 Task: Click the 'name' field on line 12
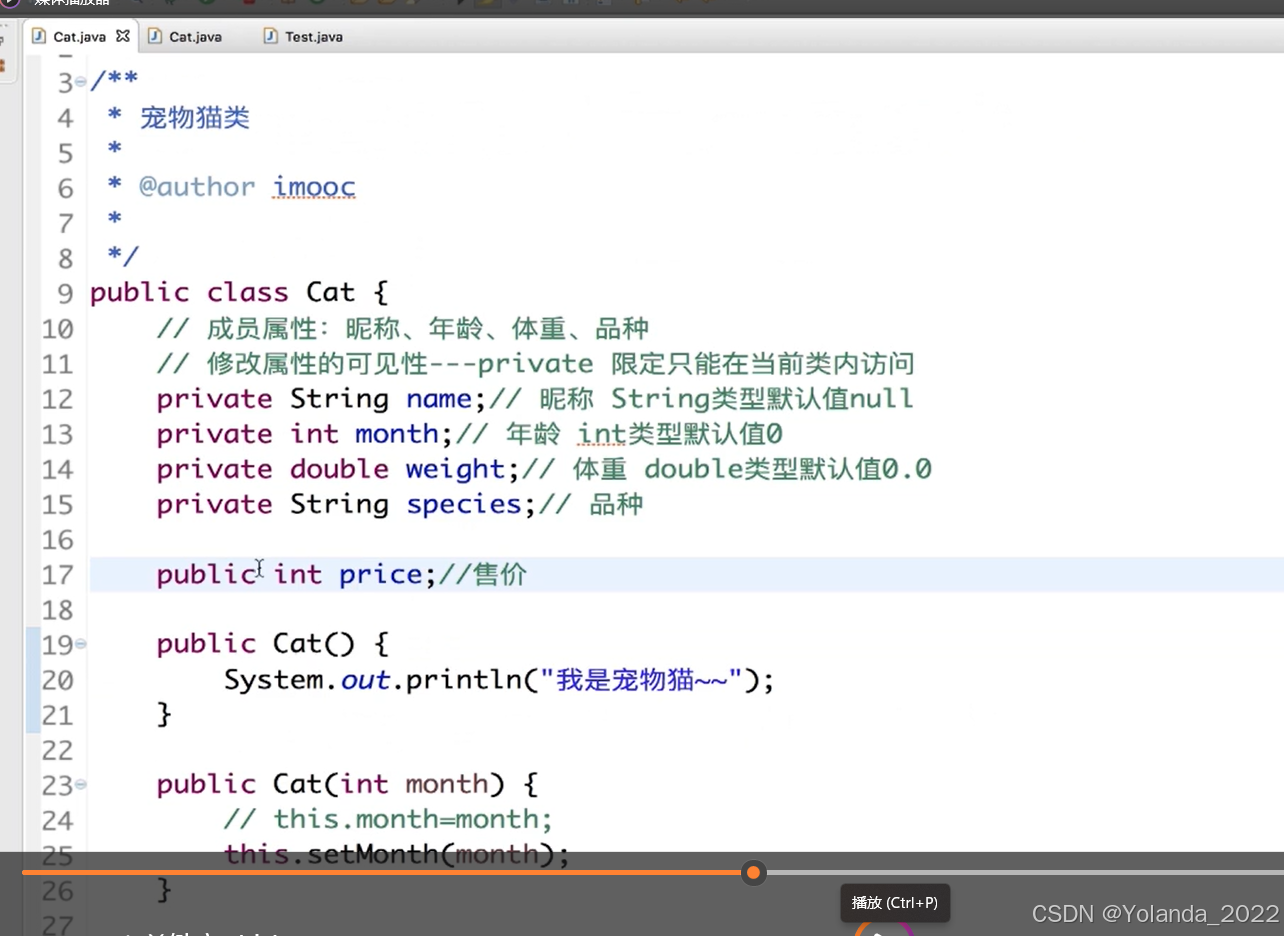pyautogui.click(x=438, y=399)
